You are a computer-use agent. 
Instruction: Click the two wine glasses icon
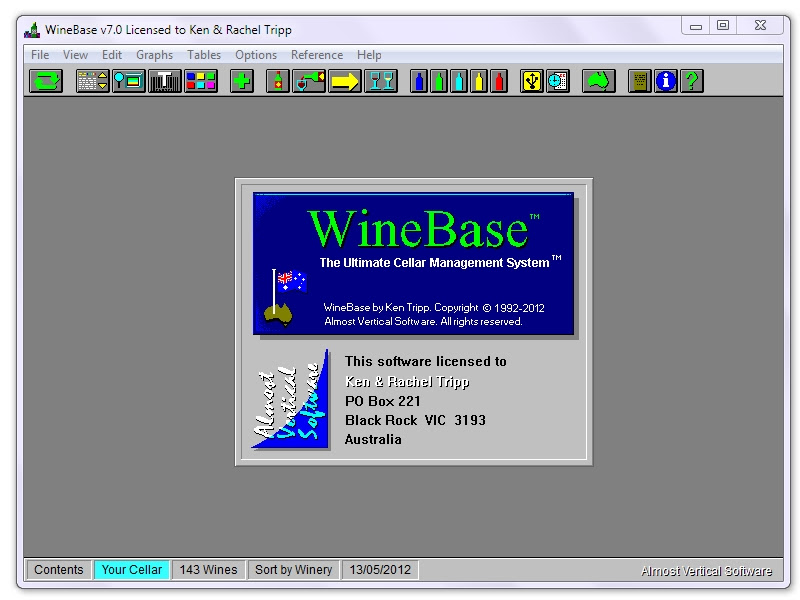pyautogui.click(x=381, y=81)
